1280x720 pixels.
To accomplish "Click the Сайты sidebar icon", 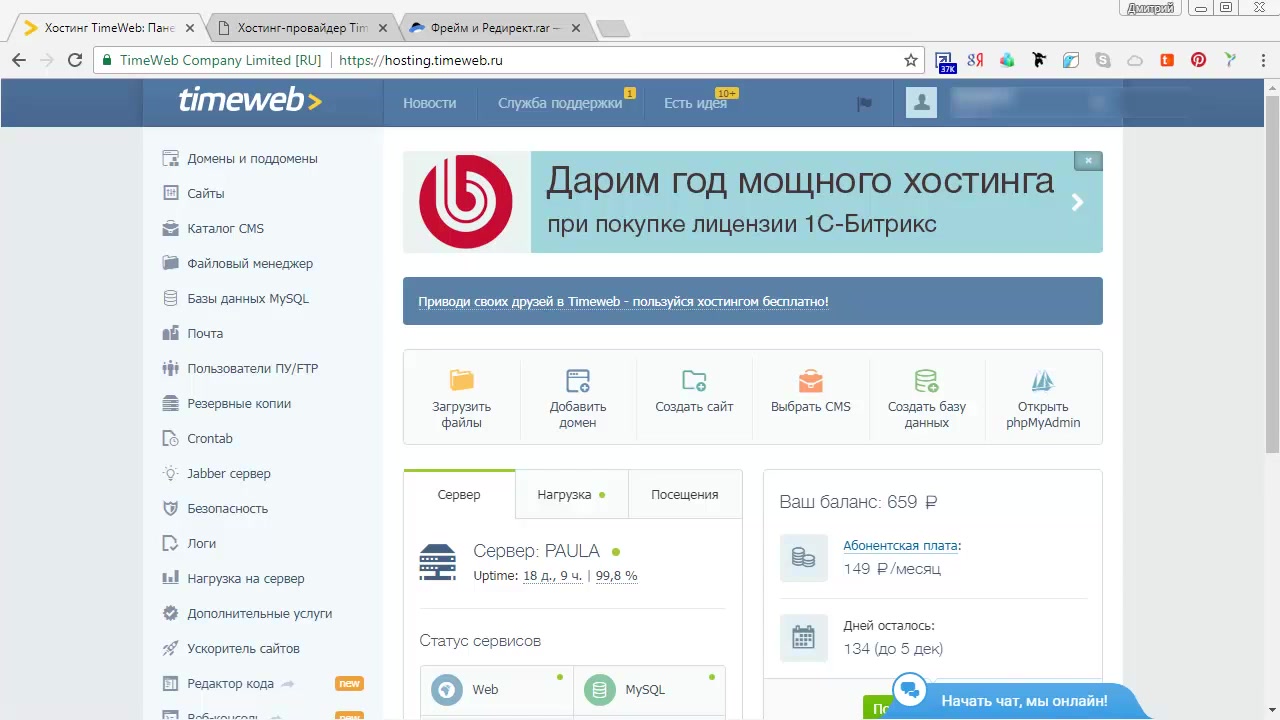I will (170, 193).
